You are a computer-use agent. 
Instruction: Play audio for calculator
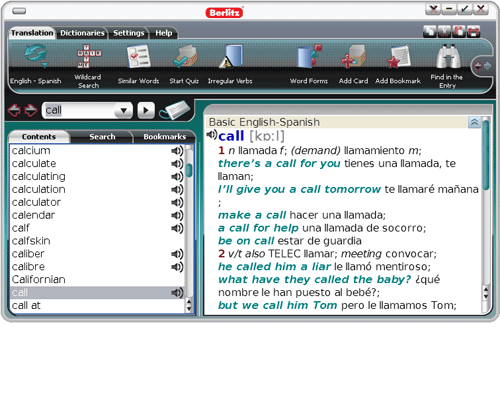pos(177,202)
